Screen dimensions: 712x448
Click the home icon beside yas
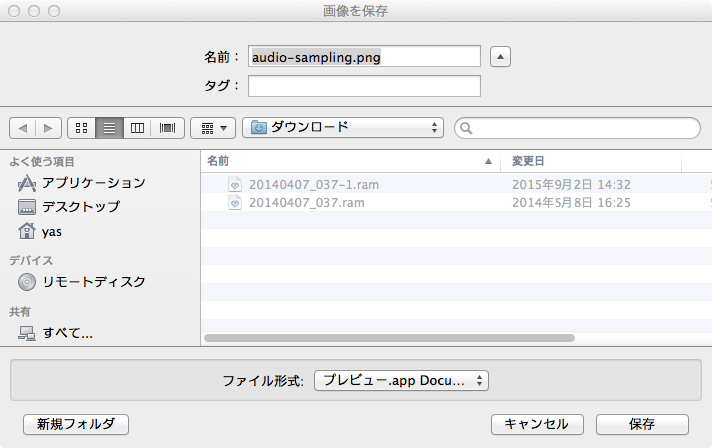click(27, 231)
